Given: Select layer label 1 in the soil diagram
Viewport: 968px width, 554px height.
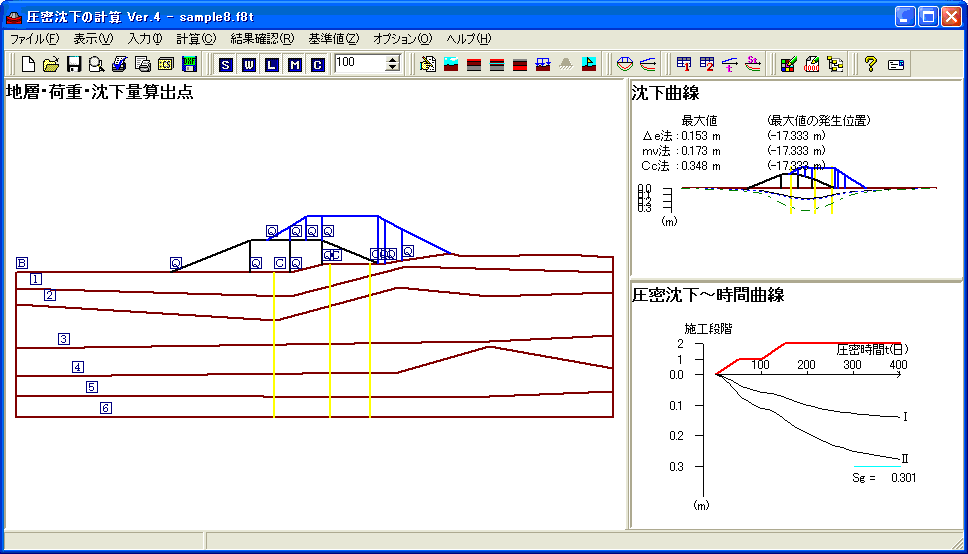Looking at the screenshot, I should [x=36, y=279].
